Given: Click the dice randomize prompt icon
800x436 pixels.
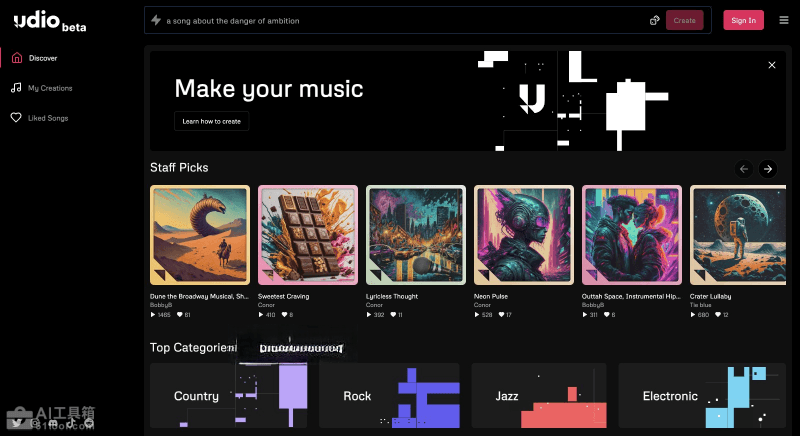Looking at the screenshot, I should tap(654, 20).
